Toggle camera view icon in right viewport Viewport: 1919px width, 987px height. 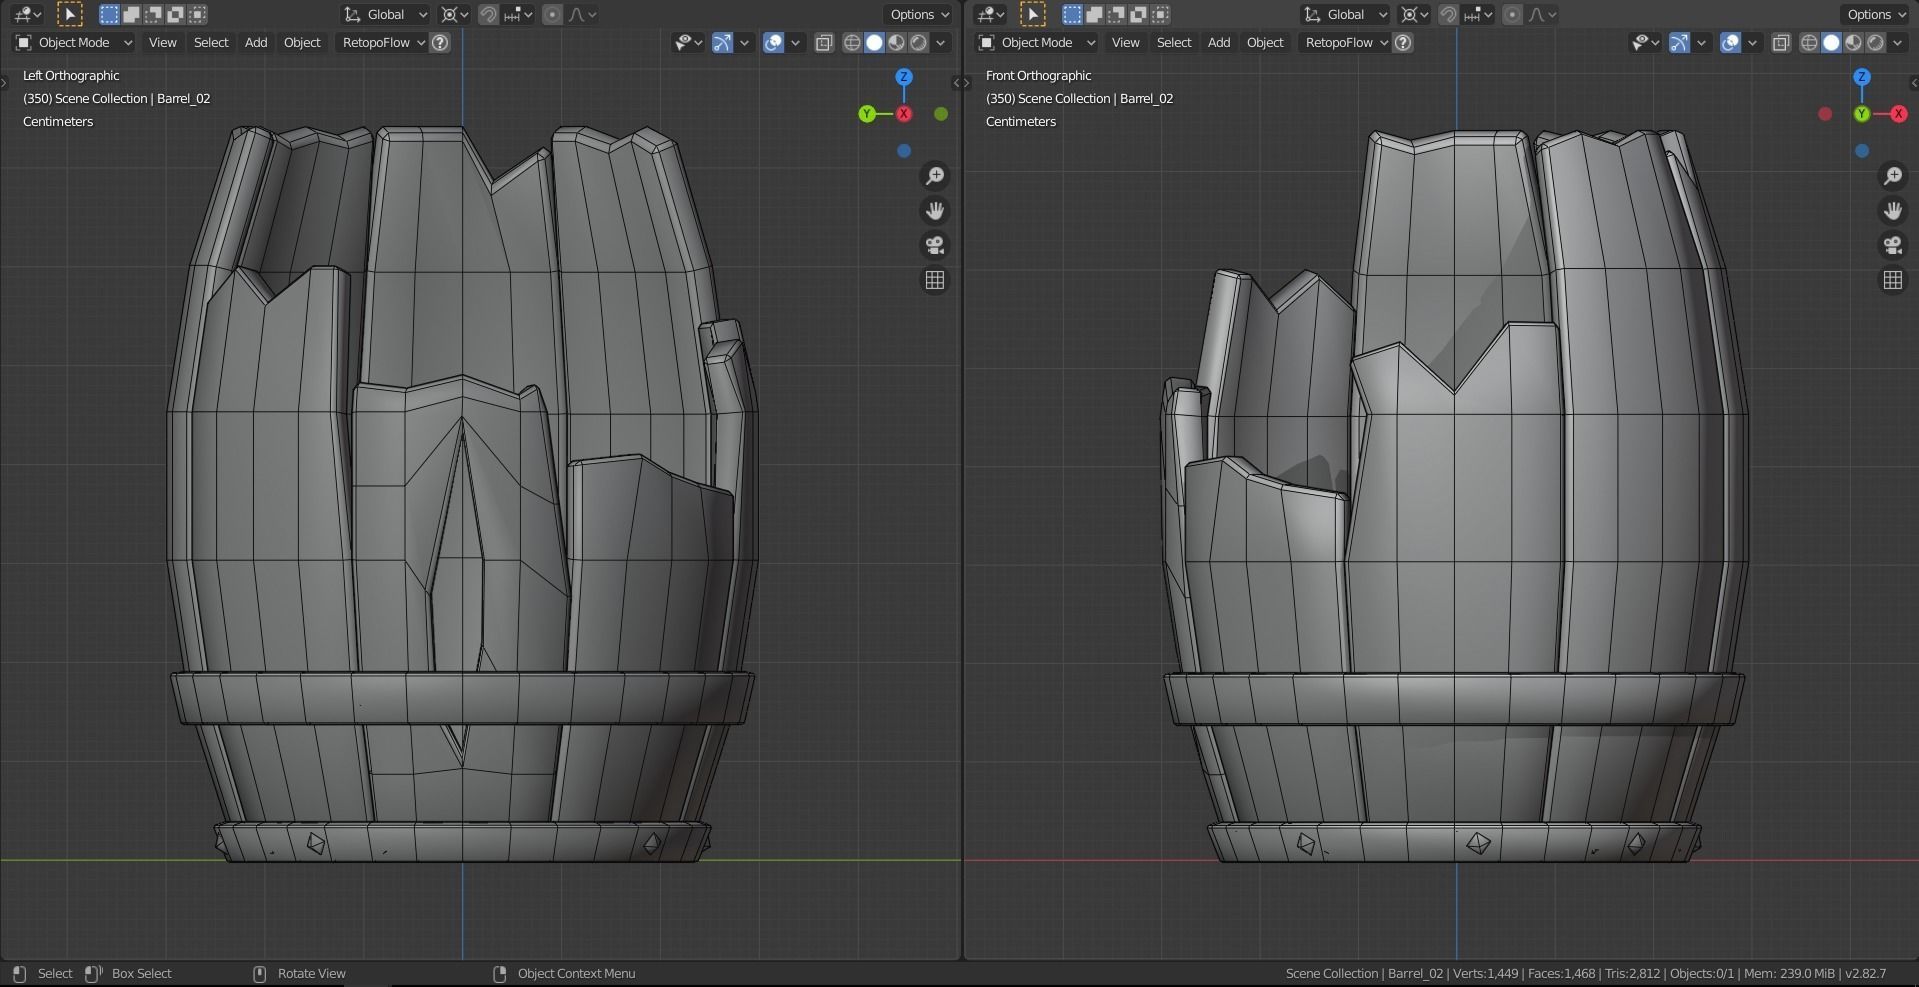(x=1893, y=245)
